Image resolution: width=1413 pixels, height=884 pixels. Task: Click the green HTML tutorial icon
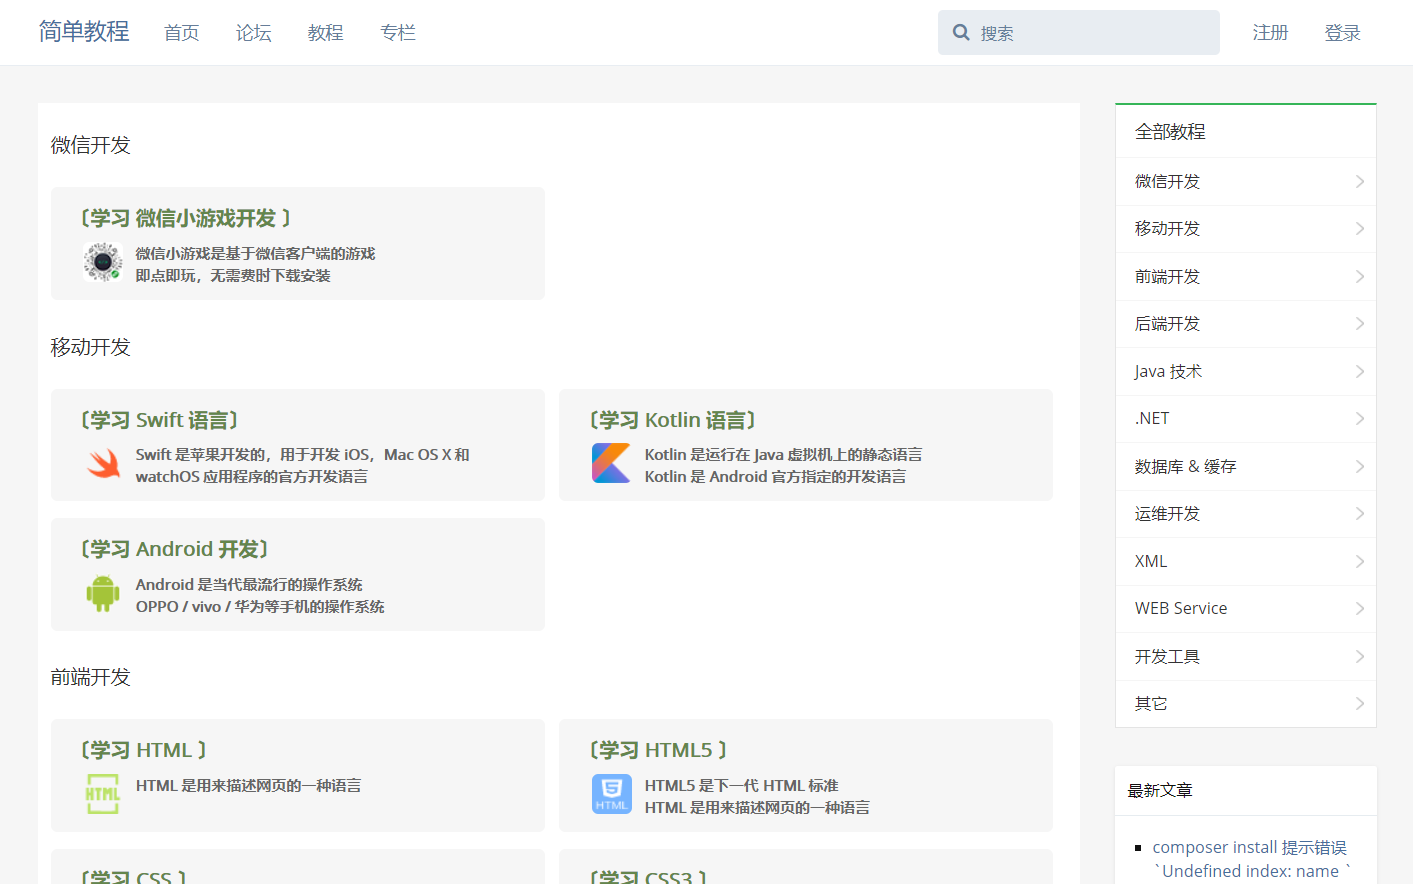coord(103,794)
